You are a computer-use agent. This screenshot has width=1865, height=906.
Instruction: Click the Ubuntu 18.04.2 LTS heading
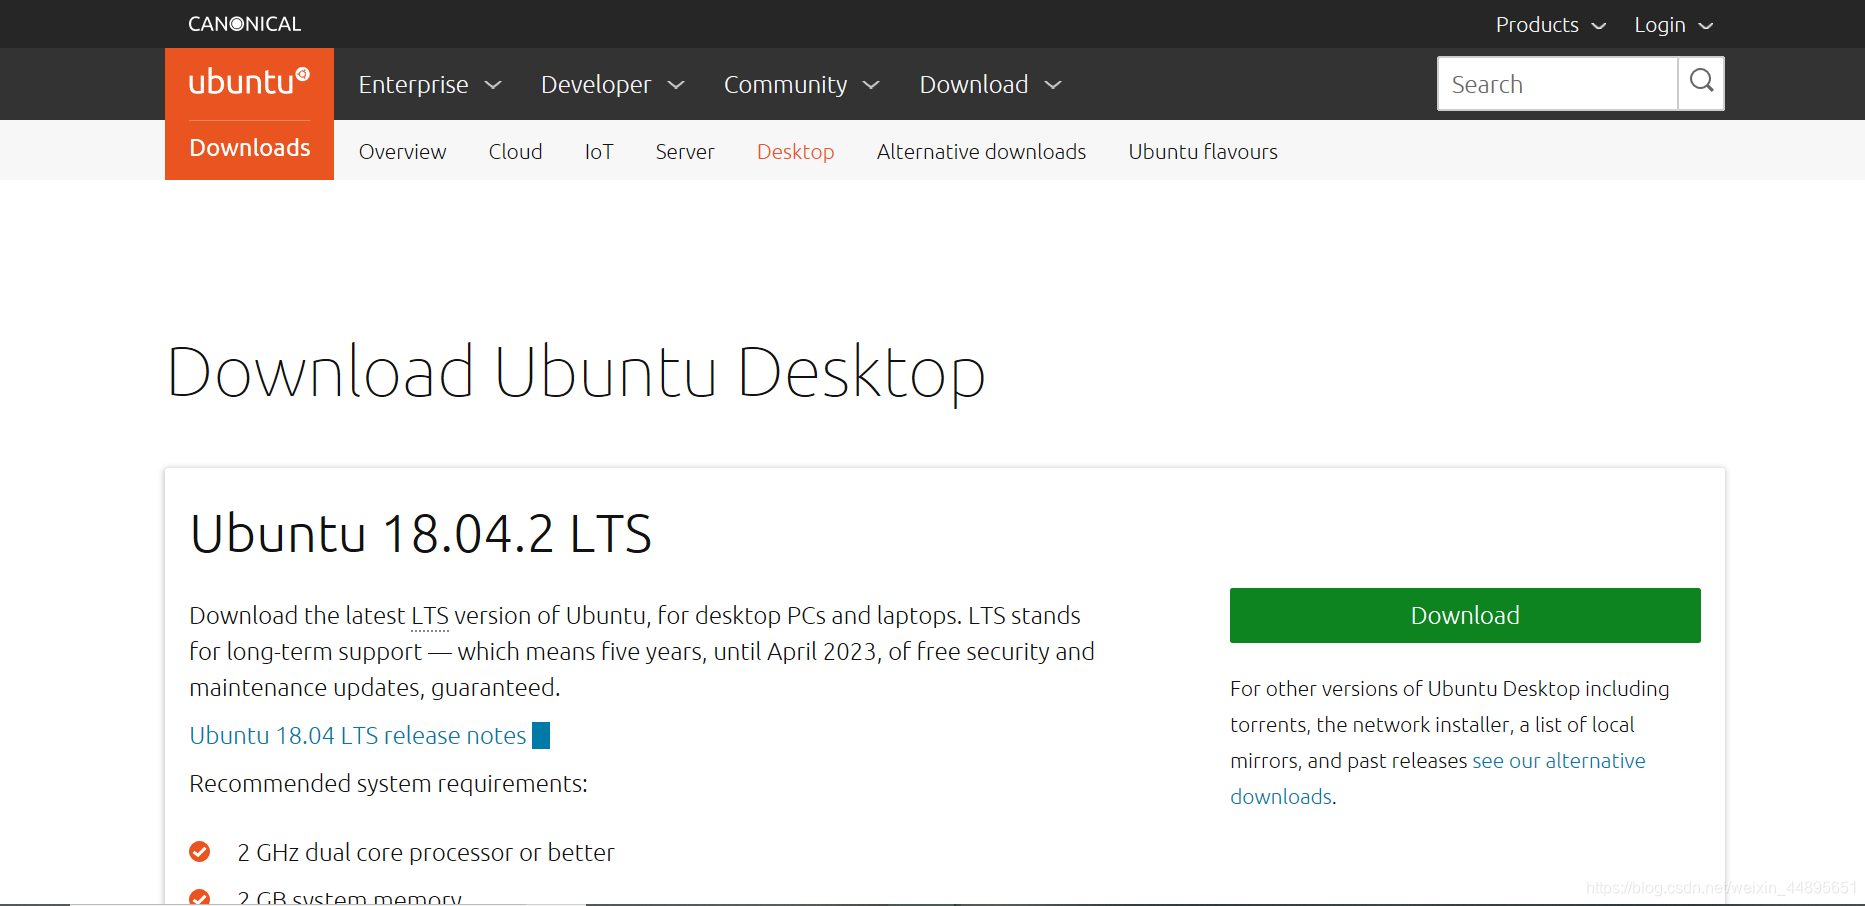421,533
